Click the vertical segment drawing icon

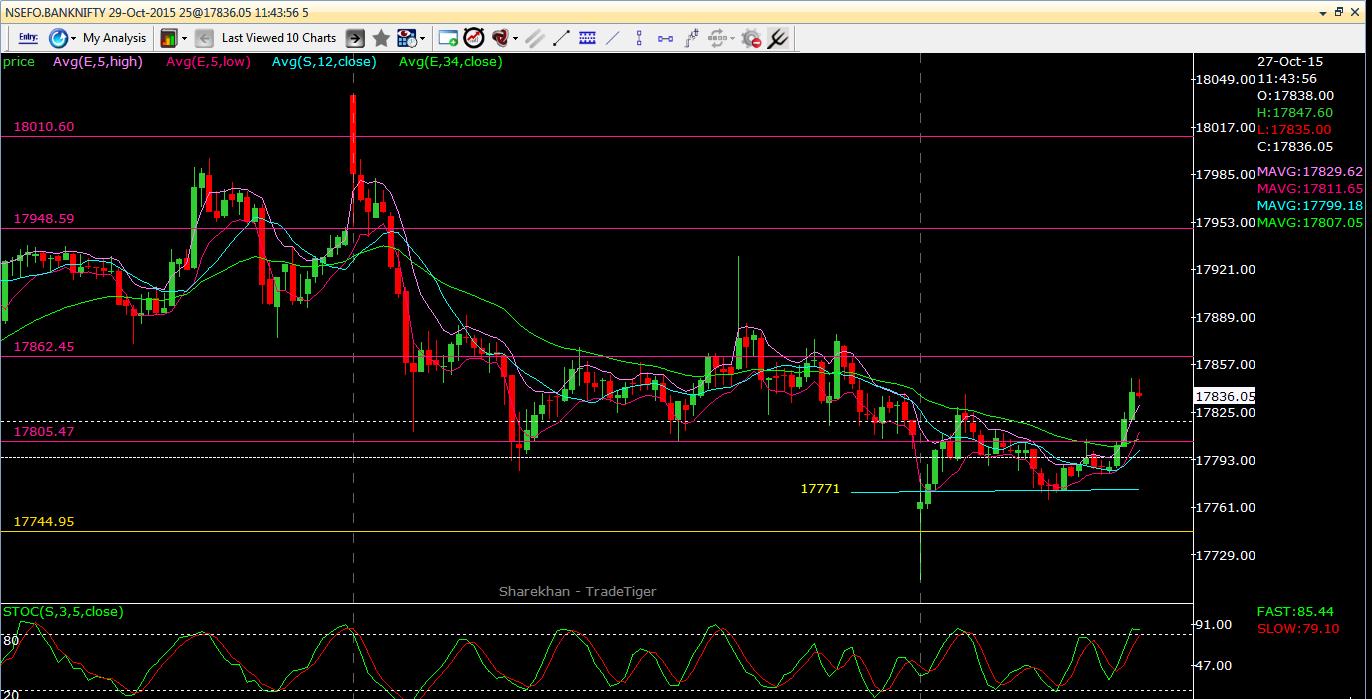(639, 39)
